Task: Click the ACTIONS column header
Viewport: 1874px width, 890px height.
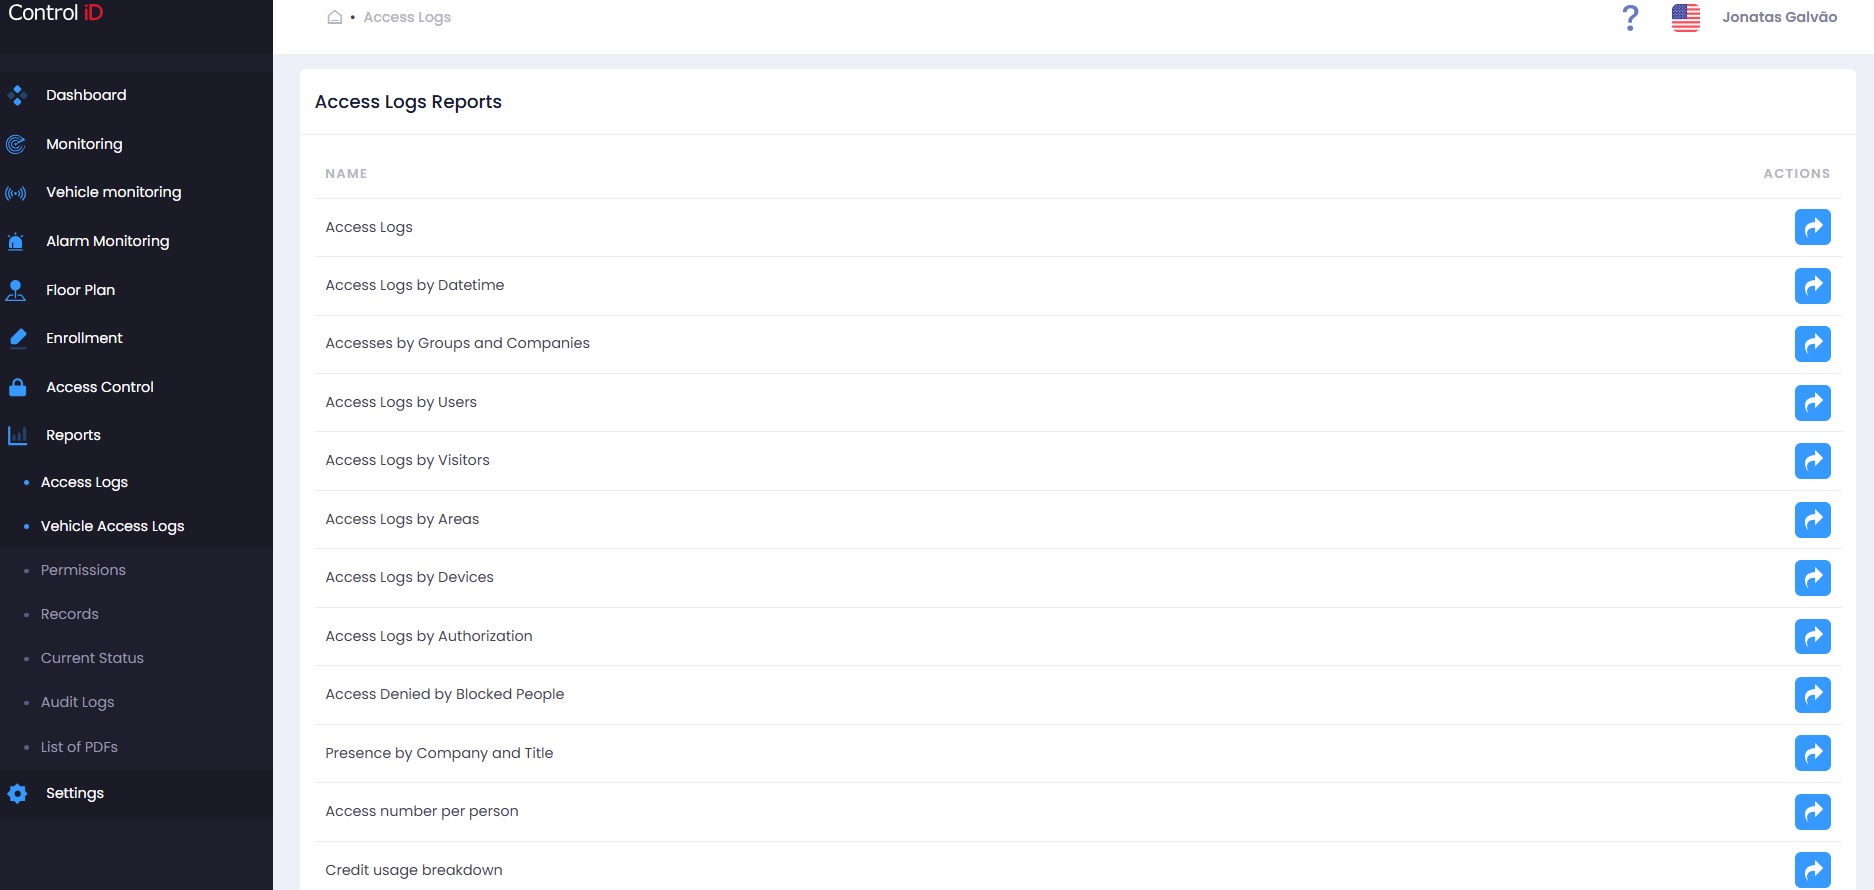Action: coord(1796,173)
